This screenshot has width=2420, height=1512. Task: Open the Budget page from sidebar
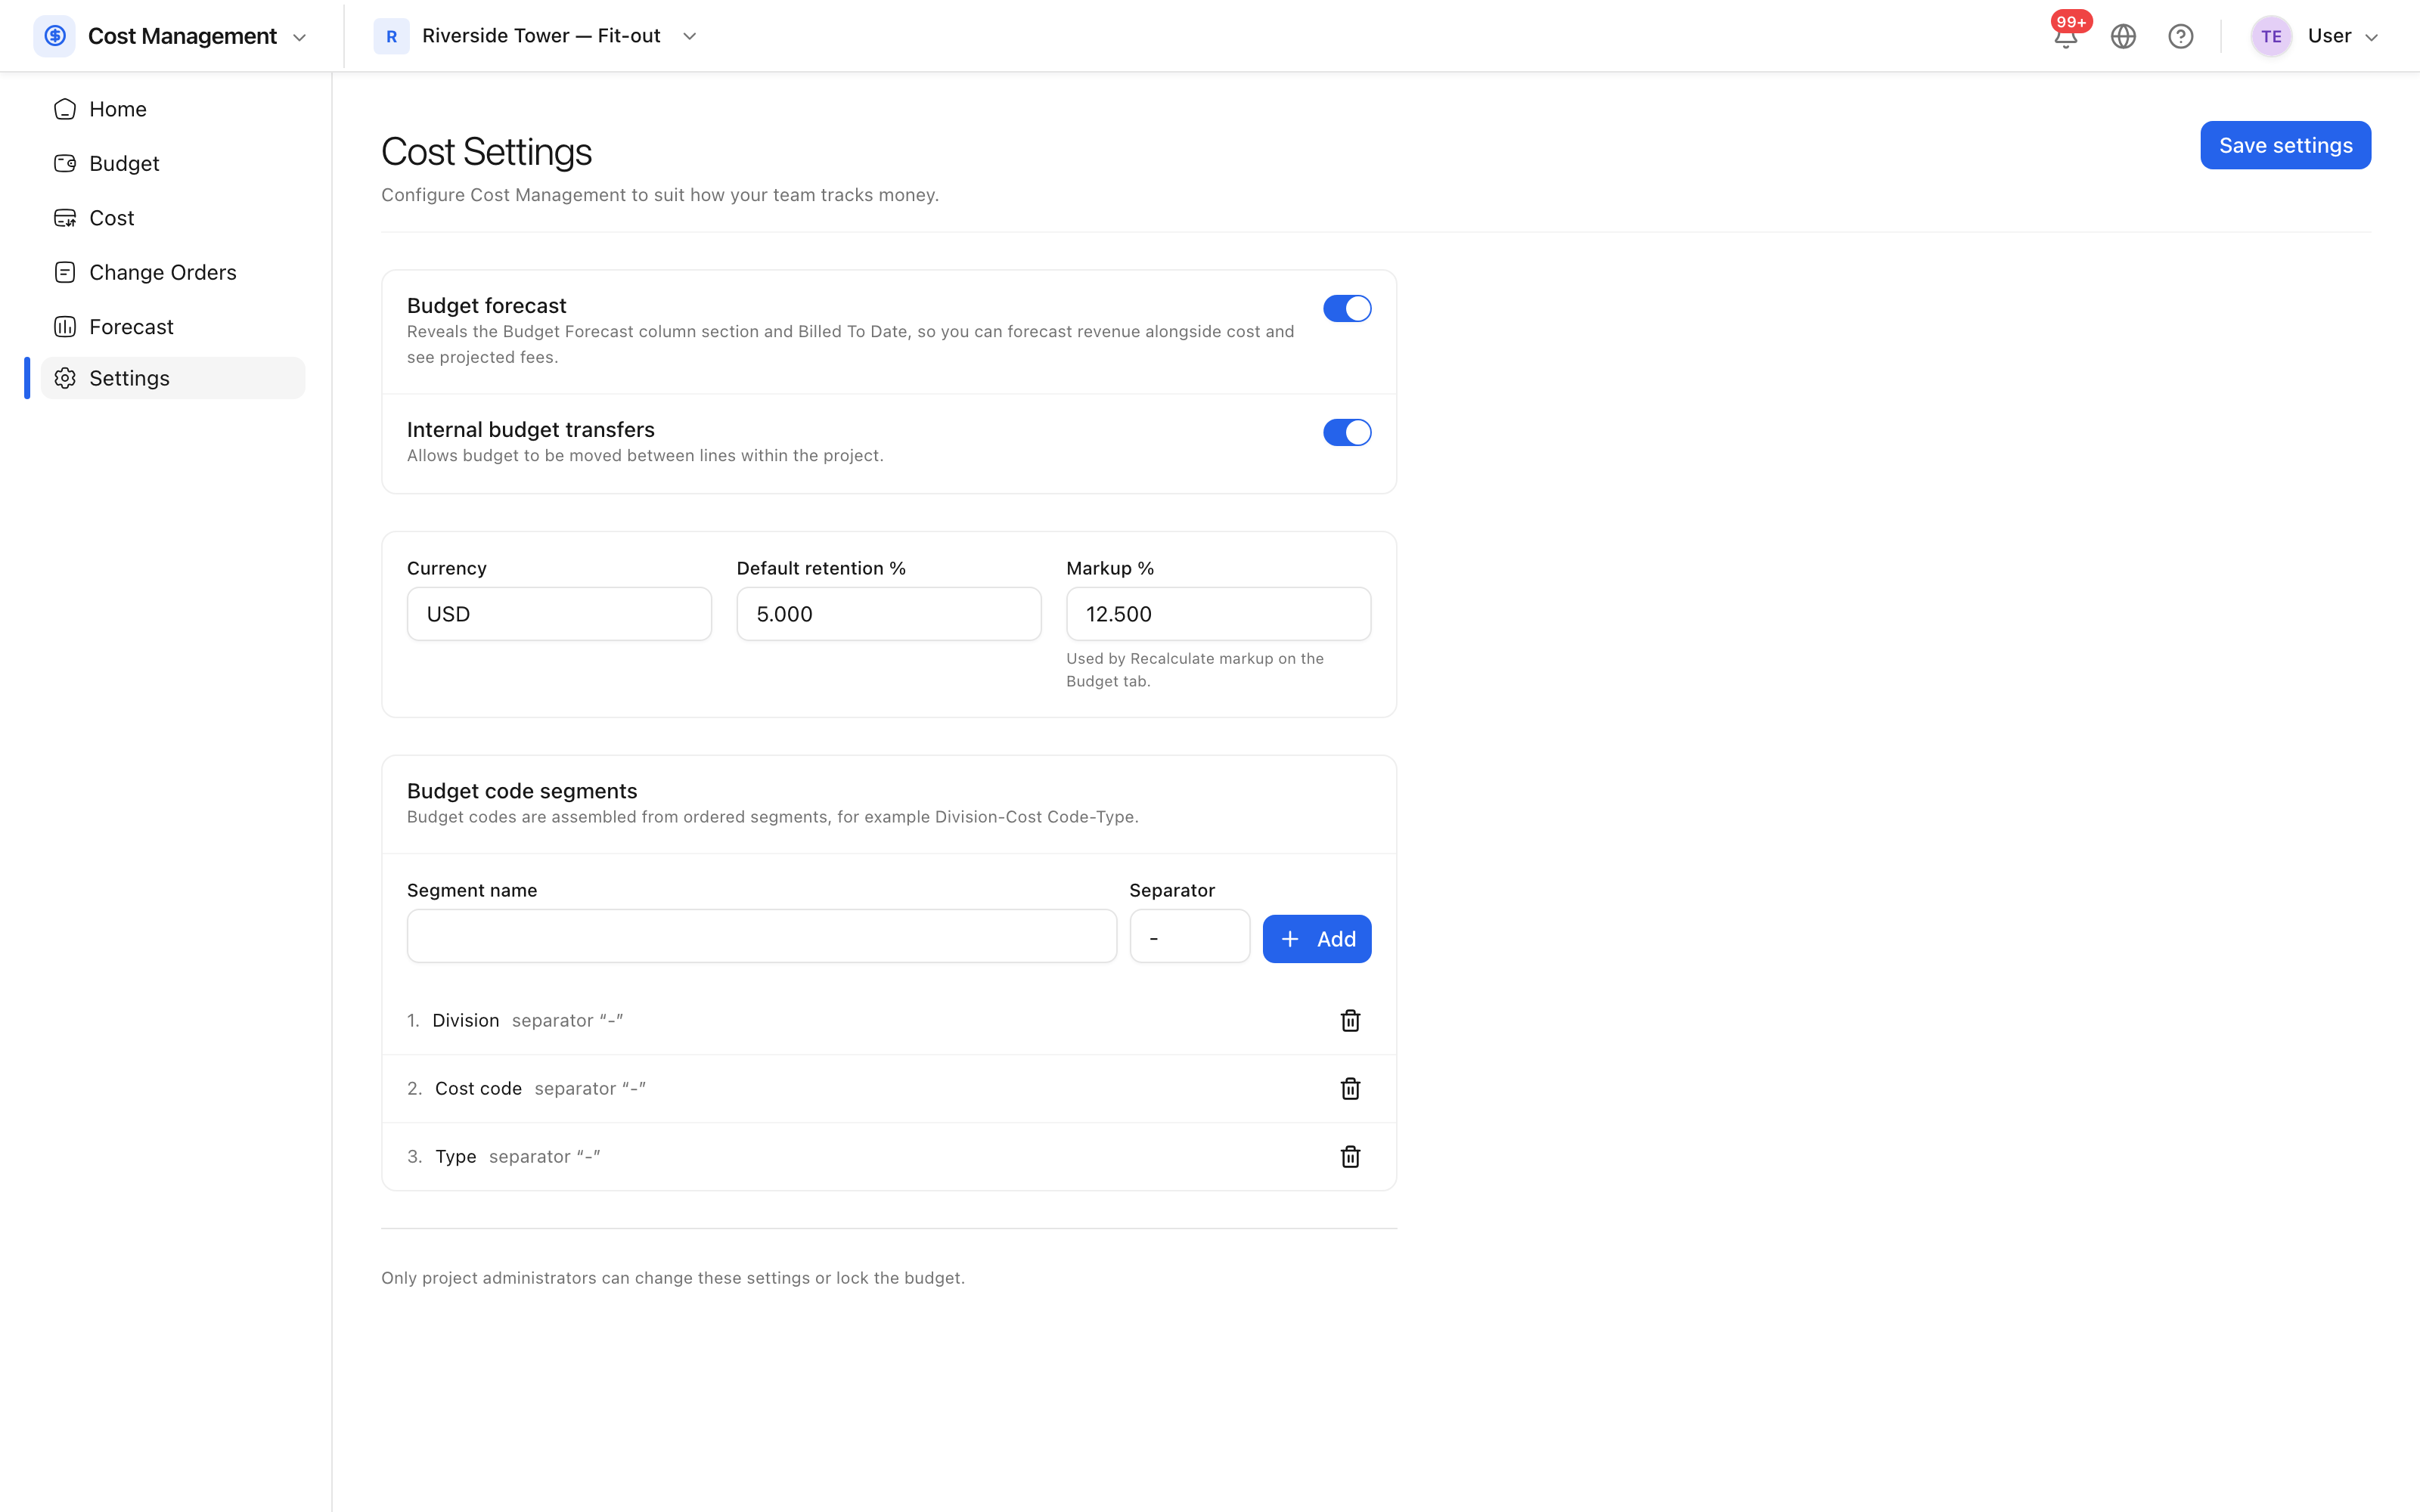point(172,163)
